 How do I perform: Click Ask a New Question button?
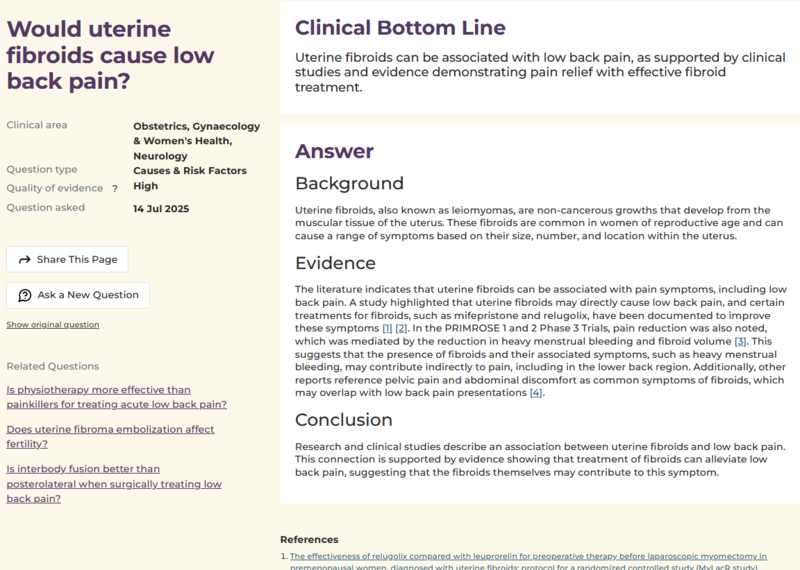tap(78, 295)
